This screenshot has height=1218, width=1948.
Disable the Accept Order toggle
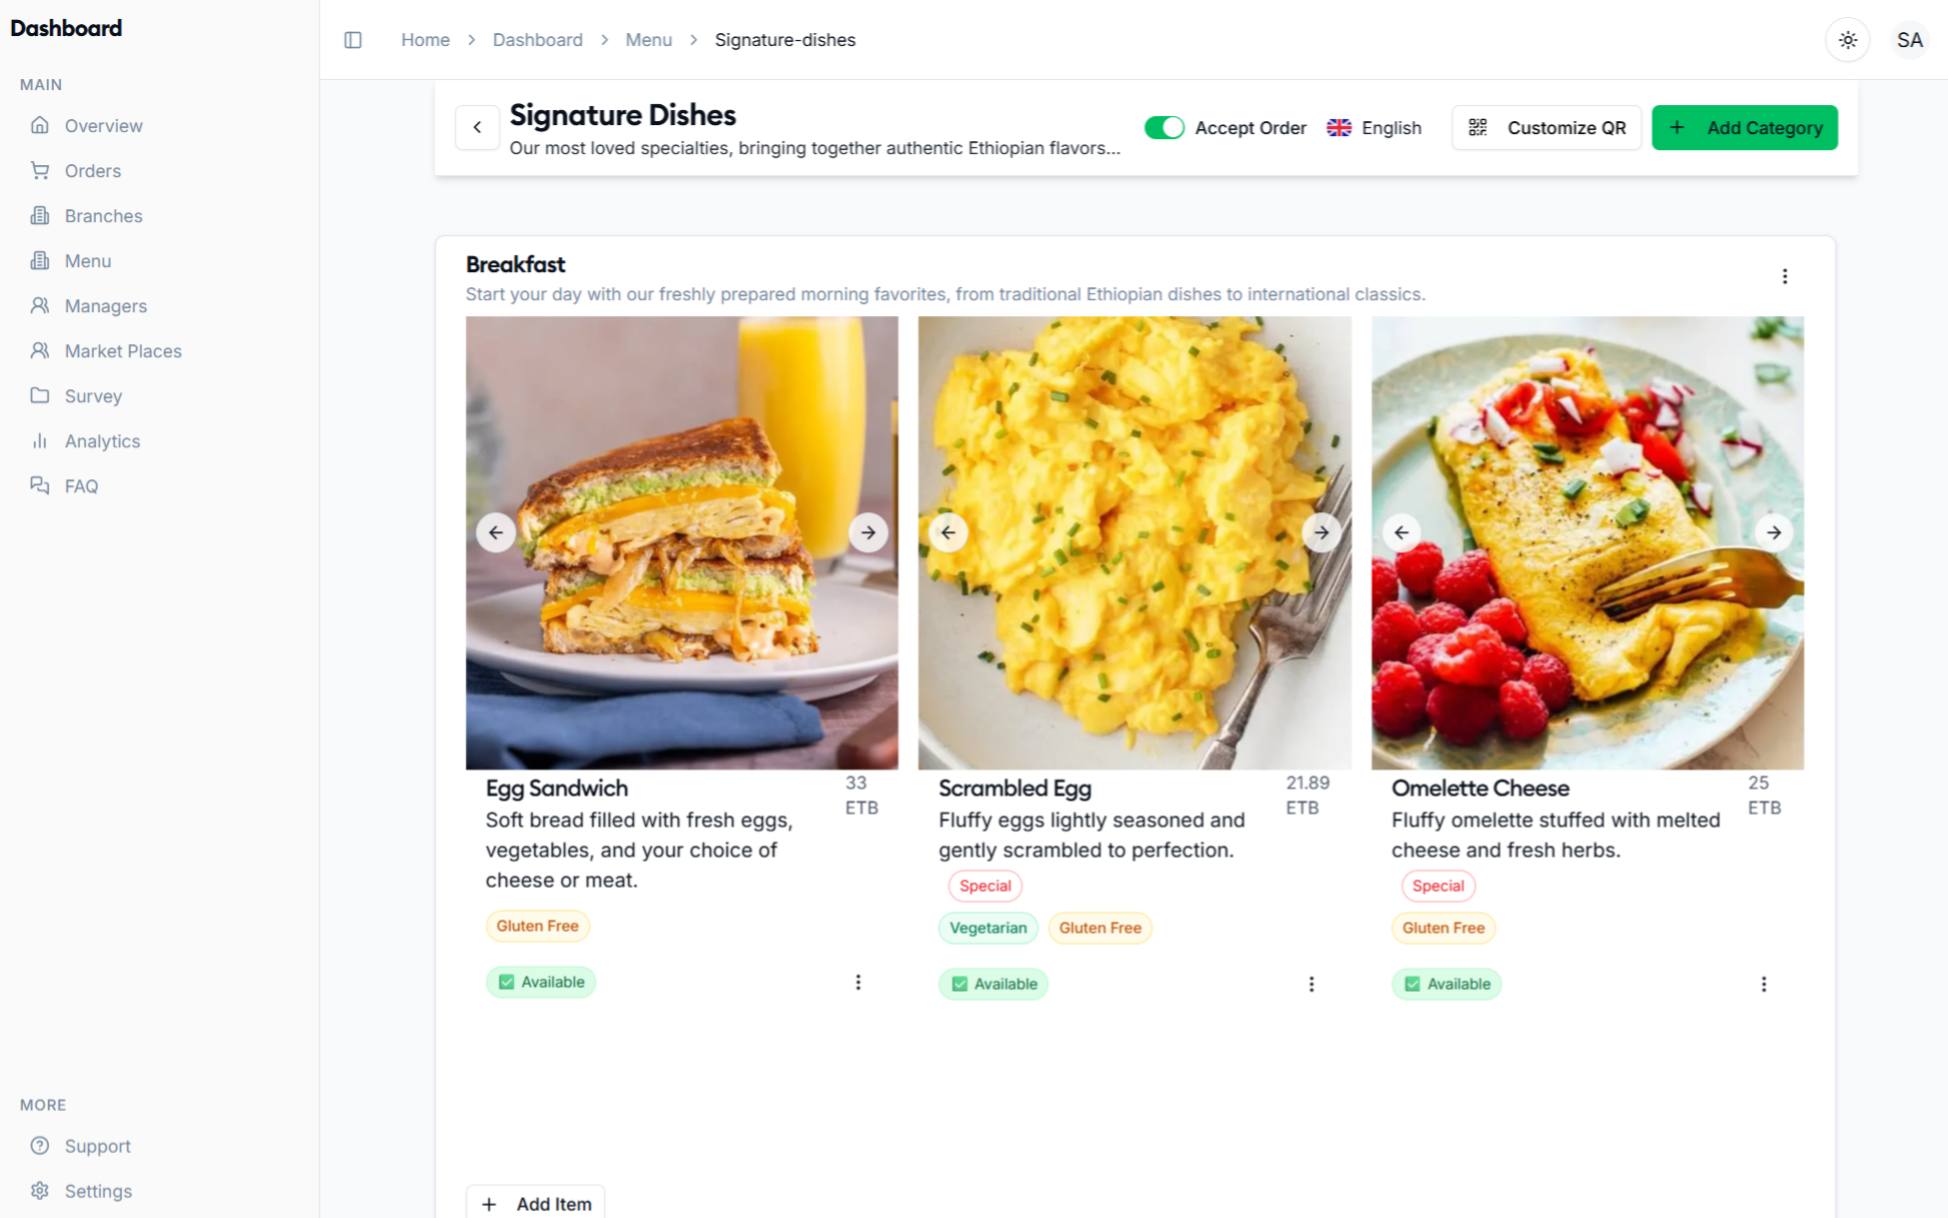click(x=1165, y=127)
